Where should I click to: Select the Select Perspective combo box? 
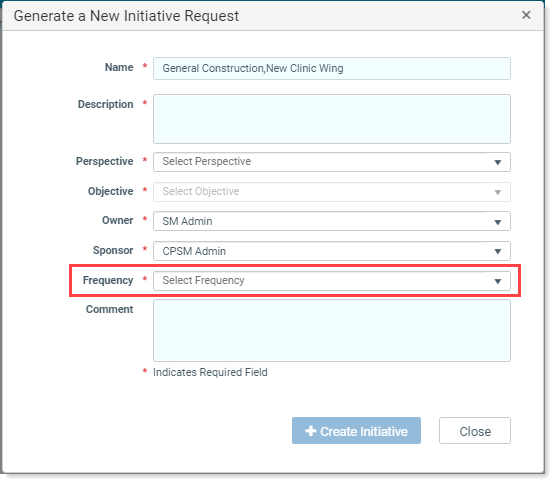click(332, 162)
